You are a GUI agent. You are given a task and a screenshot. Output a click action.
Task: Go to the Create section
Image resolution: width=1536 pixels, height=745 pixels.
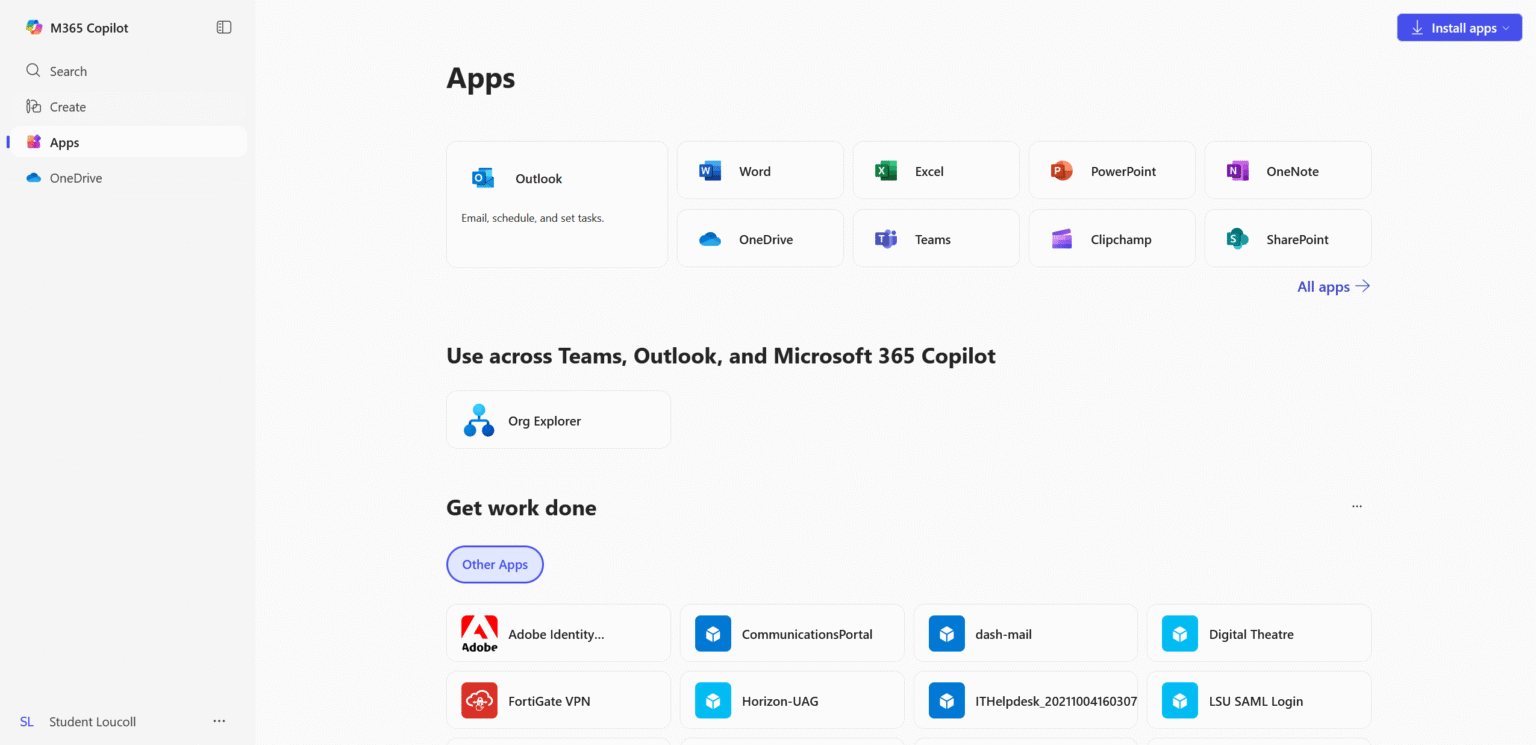(67, 106)
